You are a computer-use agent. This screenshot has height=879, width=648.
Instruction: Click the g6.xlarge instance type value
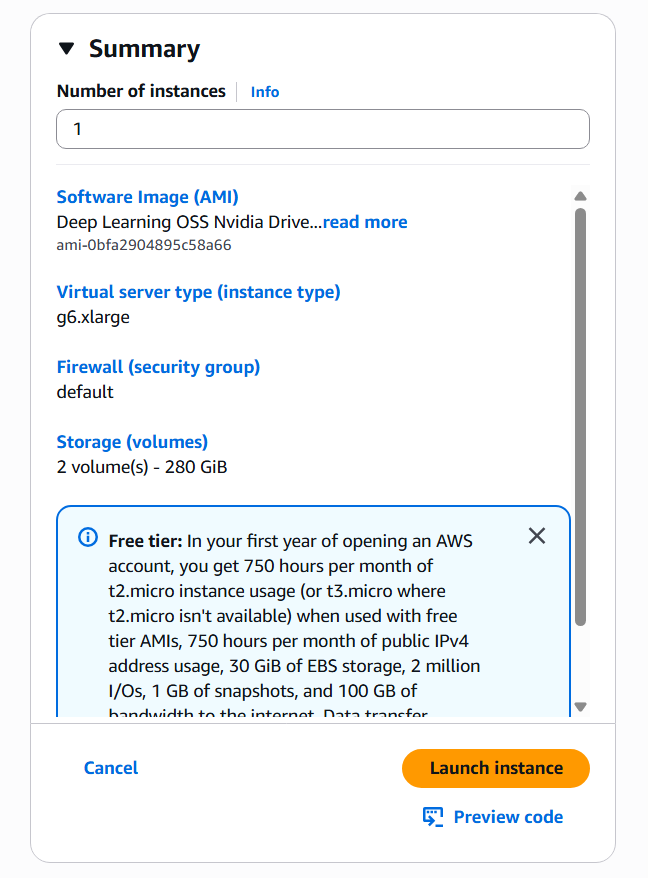coord(93,317)
